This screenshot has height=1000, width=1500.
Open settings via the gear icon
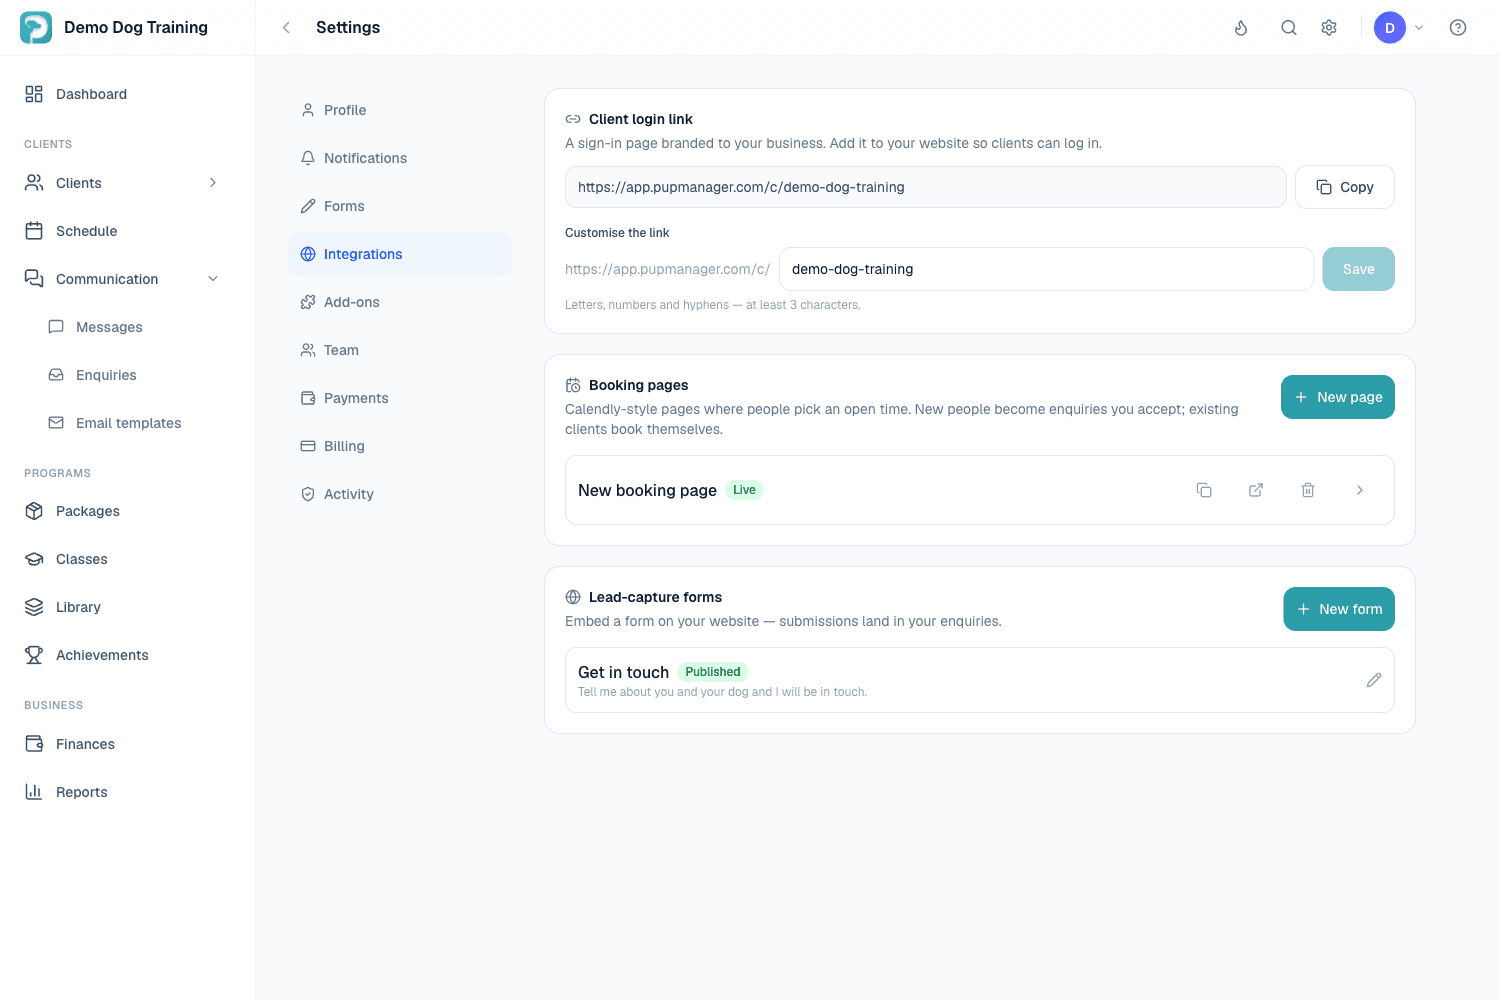[1329, 28]
